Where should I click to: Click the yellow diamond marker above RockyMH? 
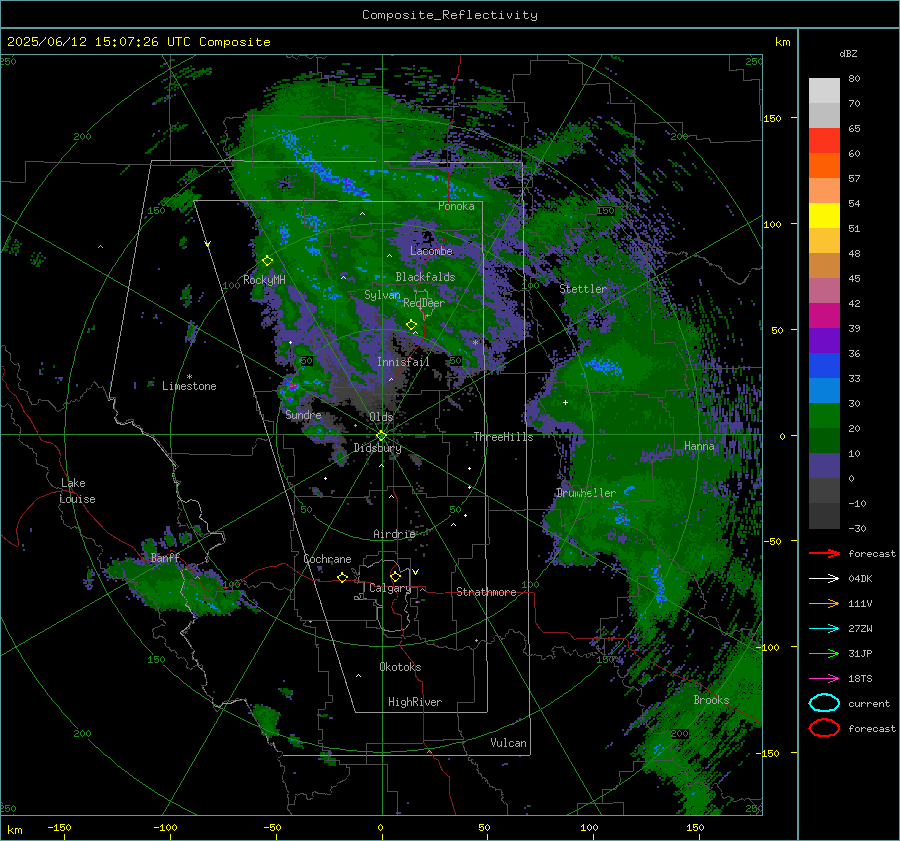pos(267,261)
